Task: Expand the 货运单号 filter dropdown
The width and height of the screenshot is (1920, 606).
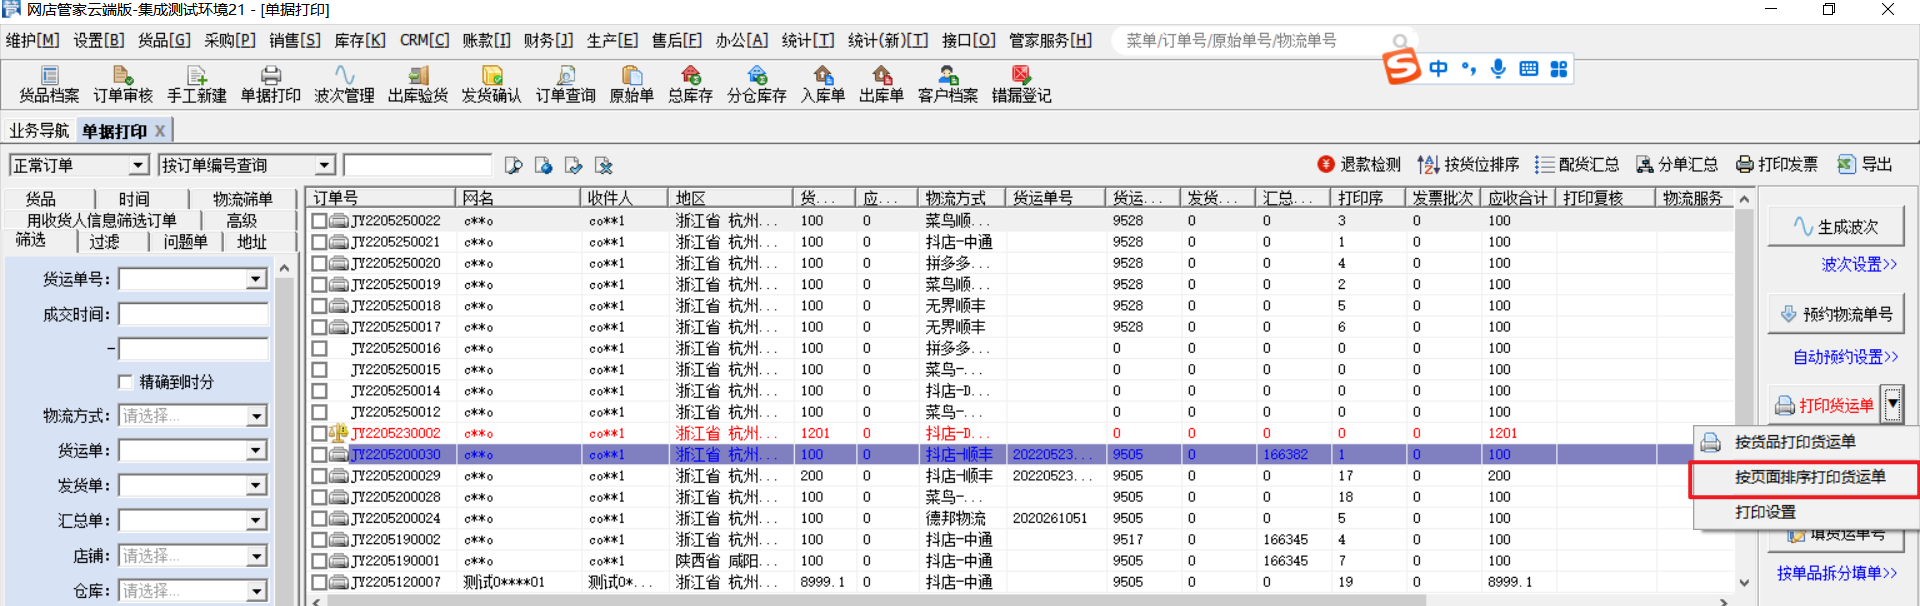Action: click(x=257, y=279)
